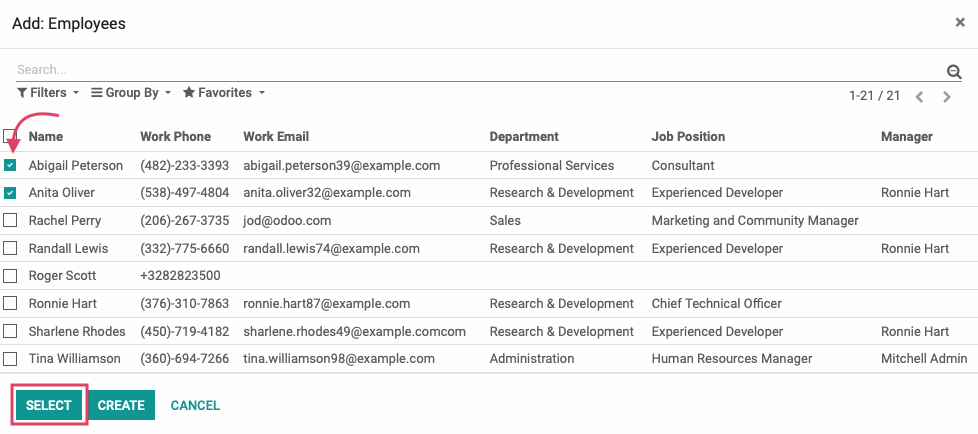Viewport: 978px width, 434px height.
Task: Sort by the Department column header
Action: [524, 137]
